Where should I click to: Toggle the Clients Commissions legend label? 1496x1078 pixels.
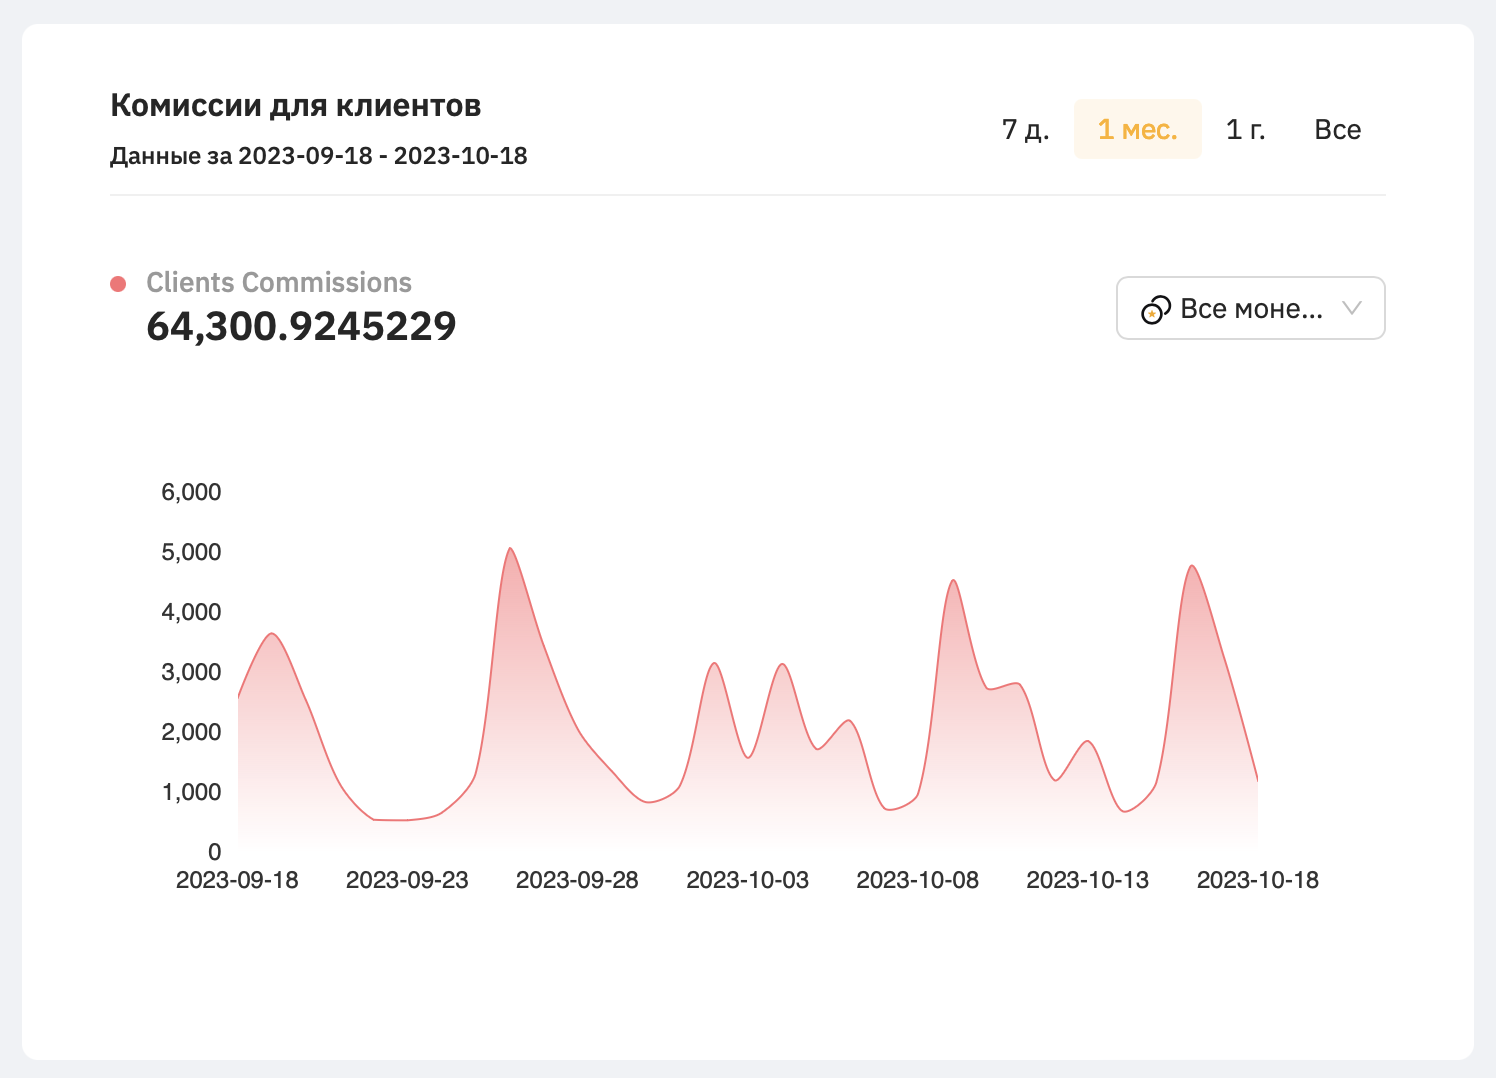(279, 283)
